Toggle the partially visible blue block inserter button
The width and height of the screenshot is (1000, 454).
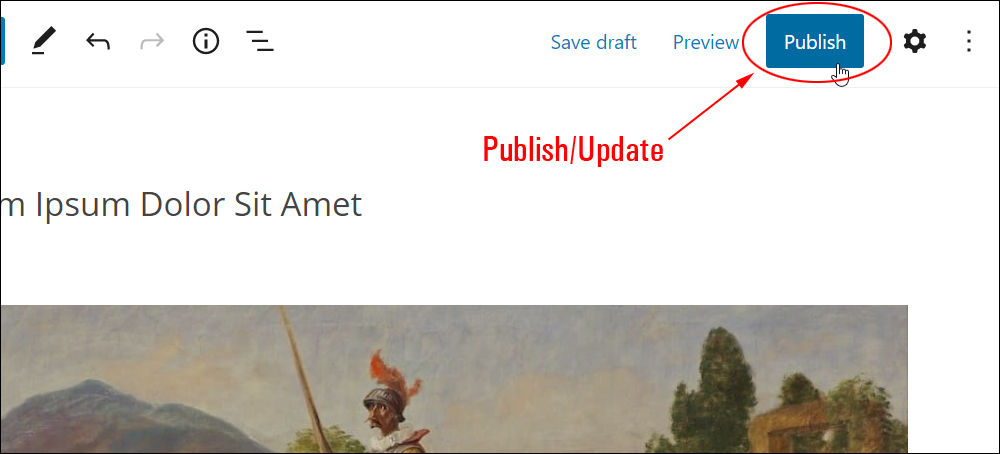[x=3, y=41]
